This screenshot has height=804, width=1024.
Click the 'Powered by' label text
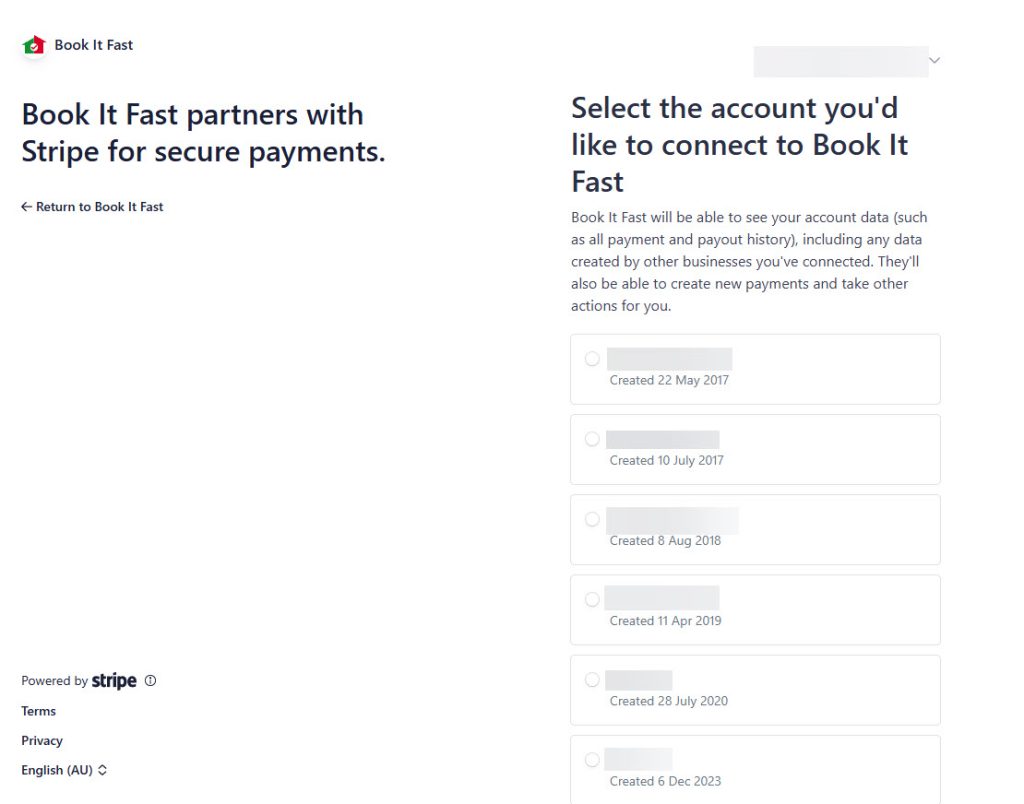[x=54, y=681]
